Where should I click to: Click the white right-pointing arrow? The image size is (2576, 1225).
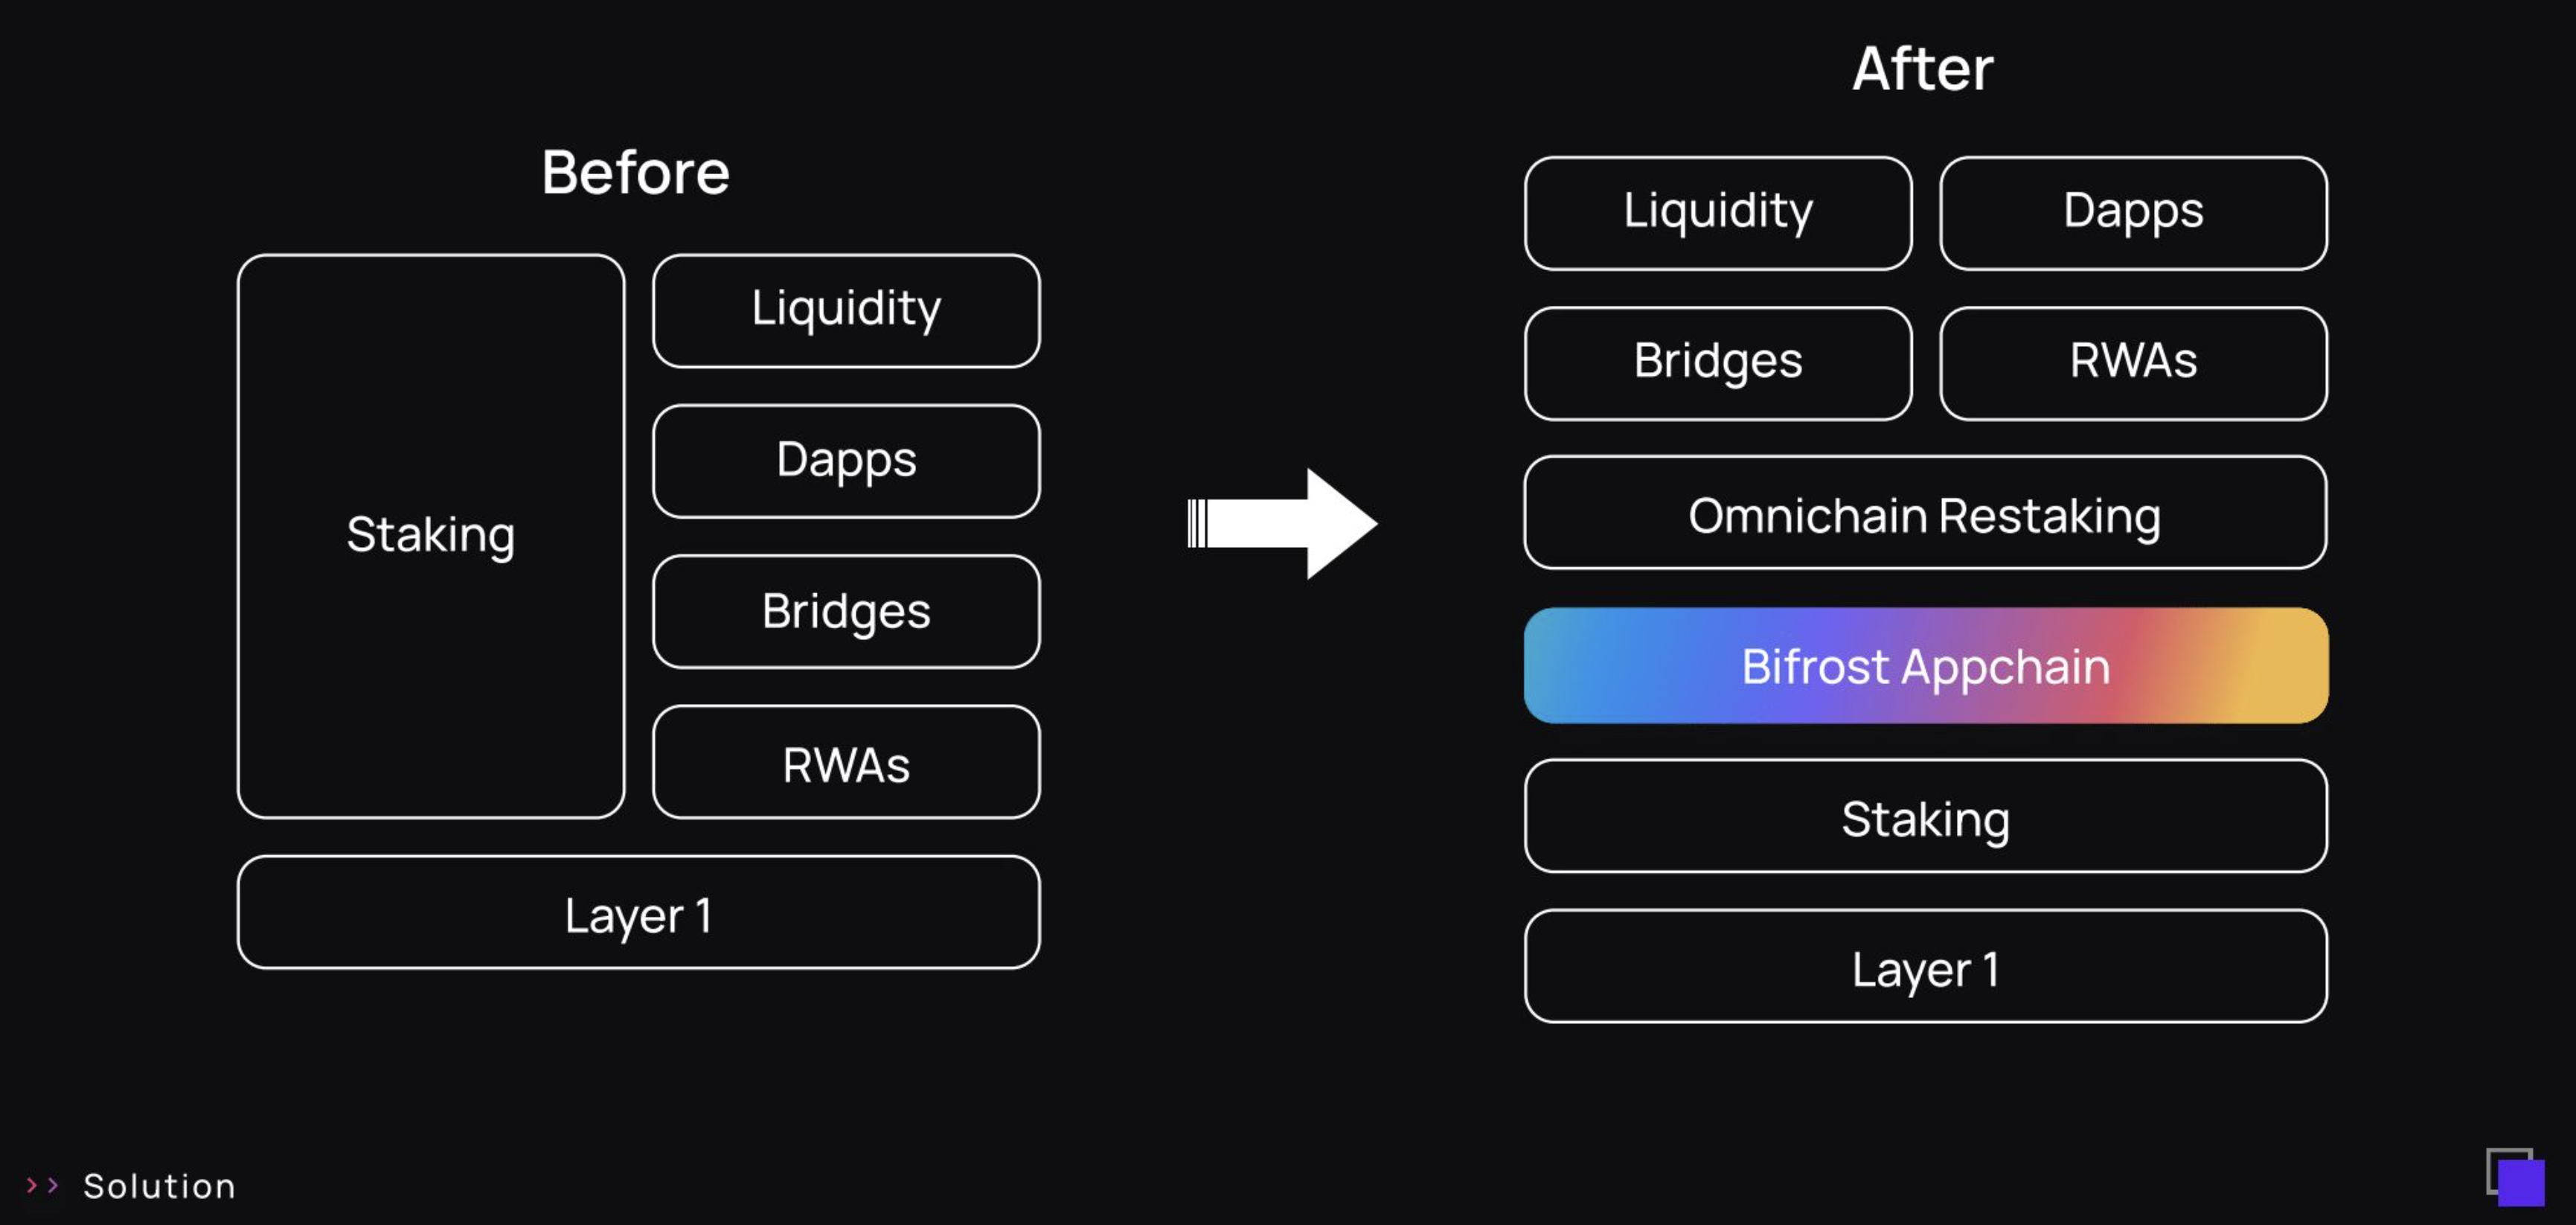point(1284,523)
